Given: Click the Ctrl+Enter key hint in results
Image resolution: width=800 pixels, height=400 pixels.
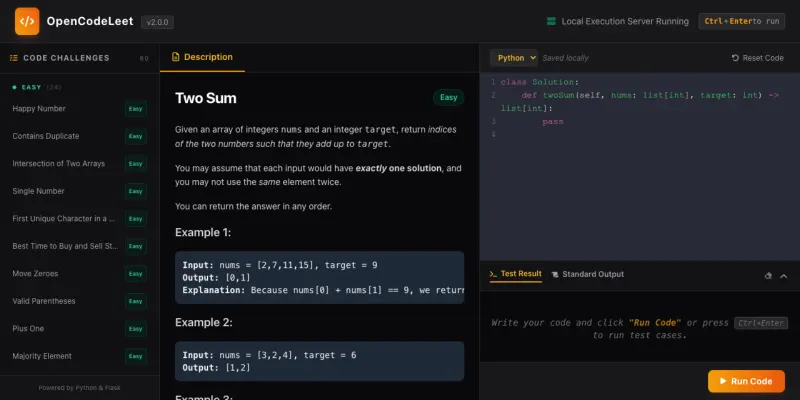Looking at the screenshot, I should click(761, 323).
